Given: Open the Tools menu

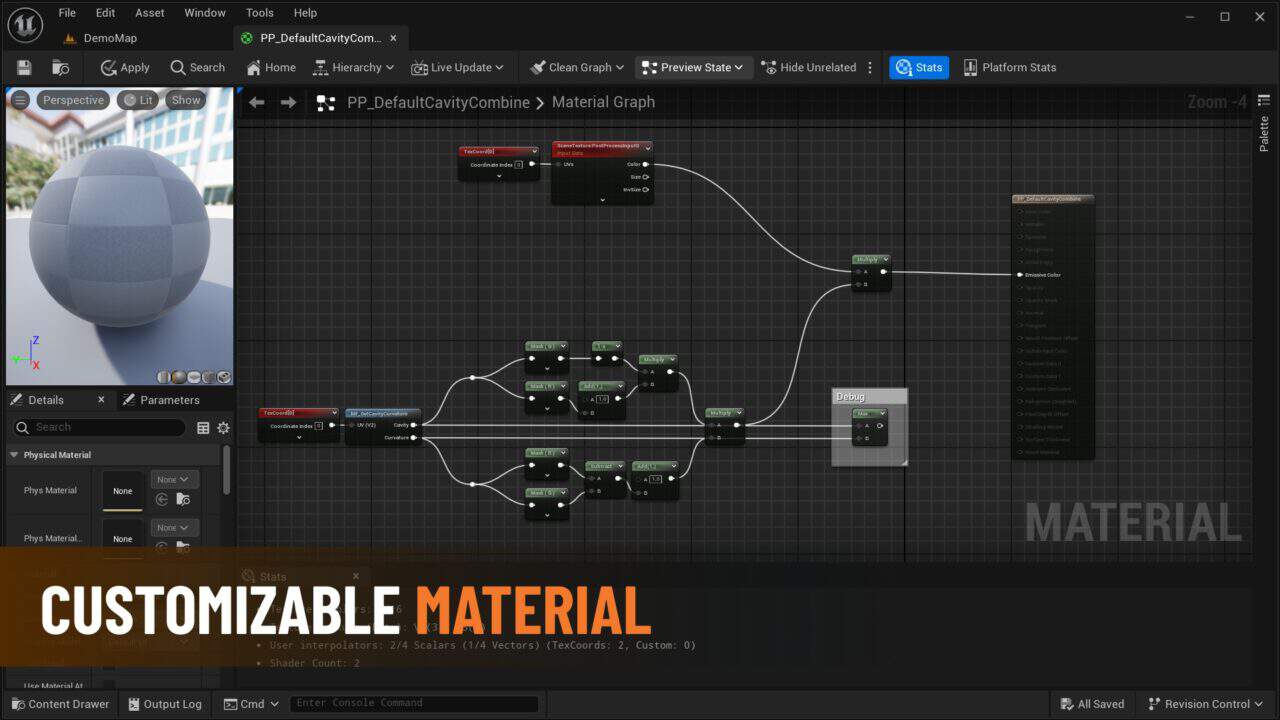Looking at the screenshot, I should [259, 13].
